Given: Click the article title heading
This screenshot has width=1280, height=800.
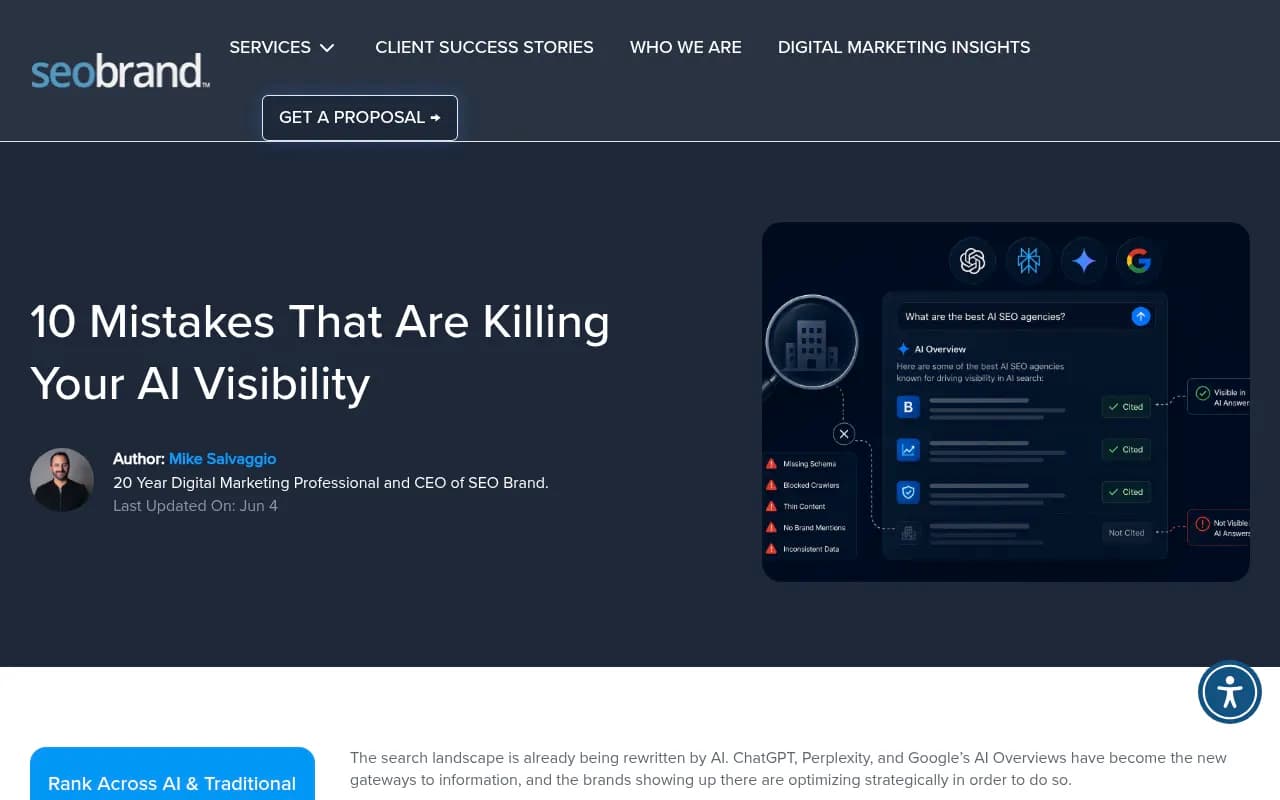Looking at the screenshot, I should coord(320,352).
